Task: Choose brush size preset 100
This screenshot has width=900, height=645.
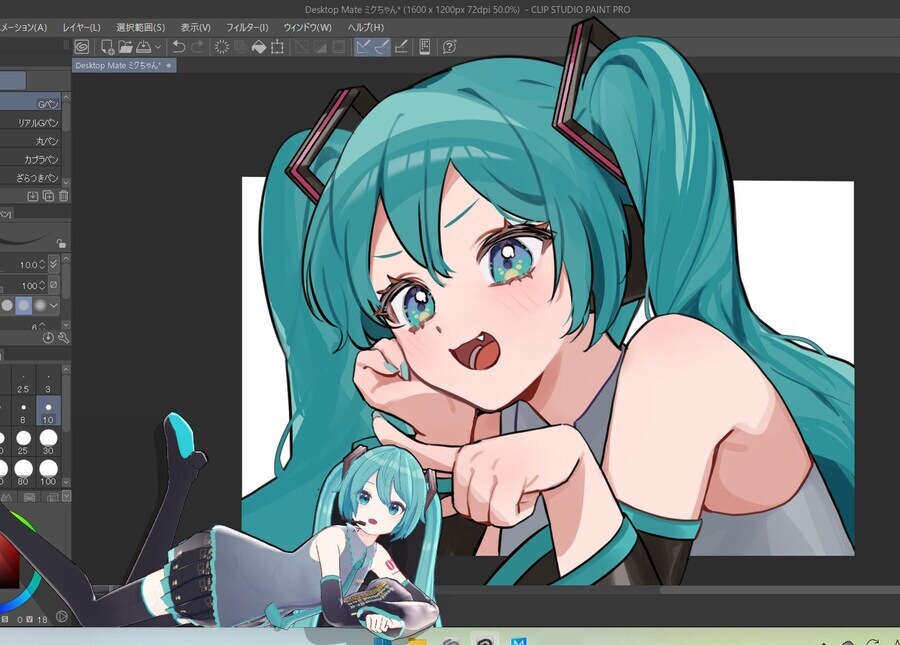Action: tap(48, 472)
